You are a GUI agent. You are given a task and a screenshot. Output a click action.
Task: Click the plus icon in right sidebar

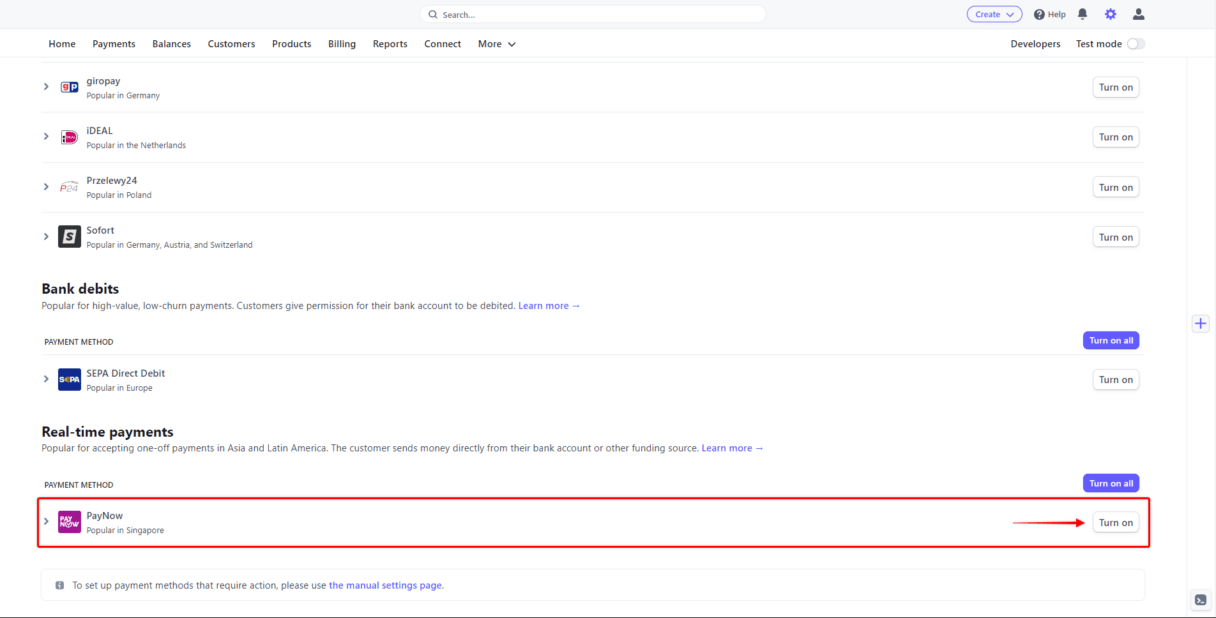(1201, 323)
